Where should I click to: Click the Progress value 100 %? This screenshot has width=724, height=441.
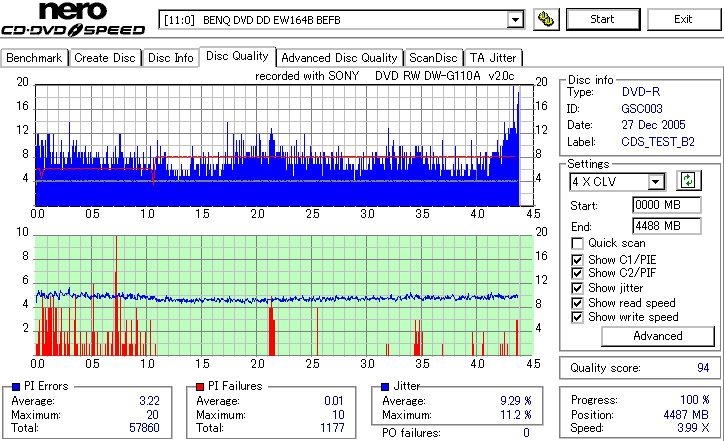point(694,400)
